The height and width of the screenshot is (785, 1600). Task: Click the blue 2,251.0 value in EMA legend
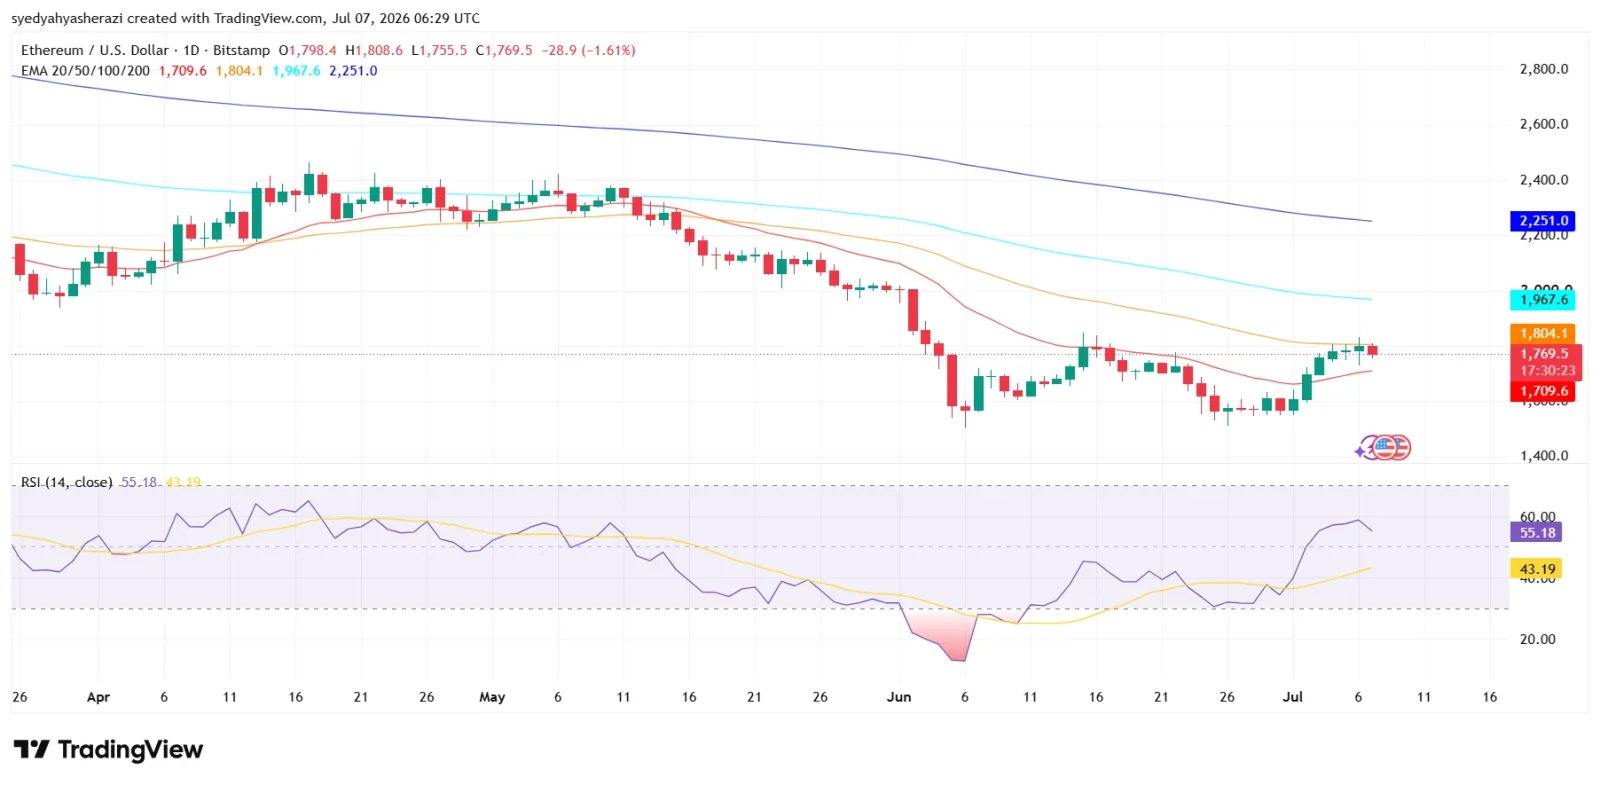pyautogui.click(x=354, y=71)
